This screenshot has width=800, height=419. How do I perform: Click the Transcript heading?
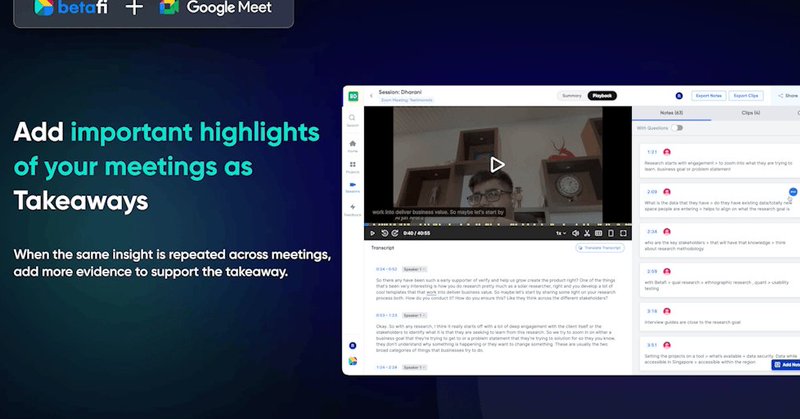point(383,248)
